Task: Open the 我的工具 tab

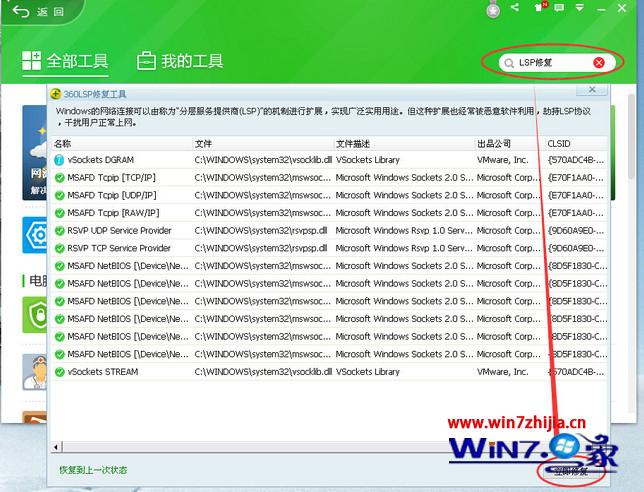Action: pyautogui.click(x=180, y=61)
